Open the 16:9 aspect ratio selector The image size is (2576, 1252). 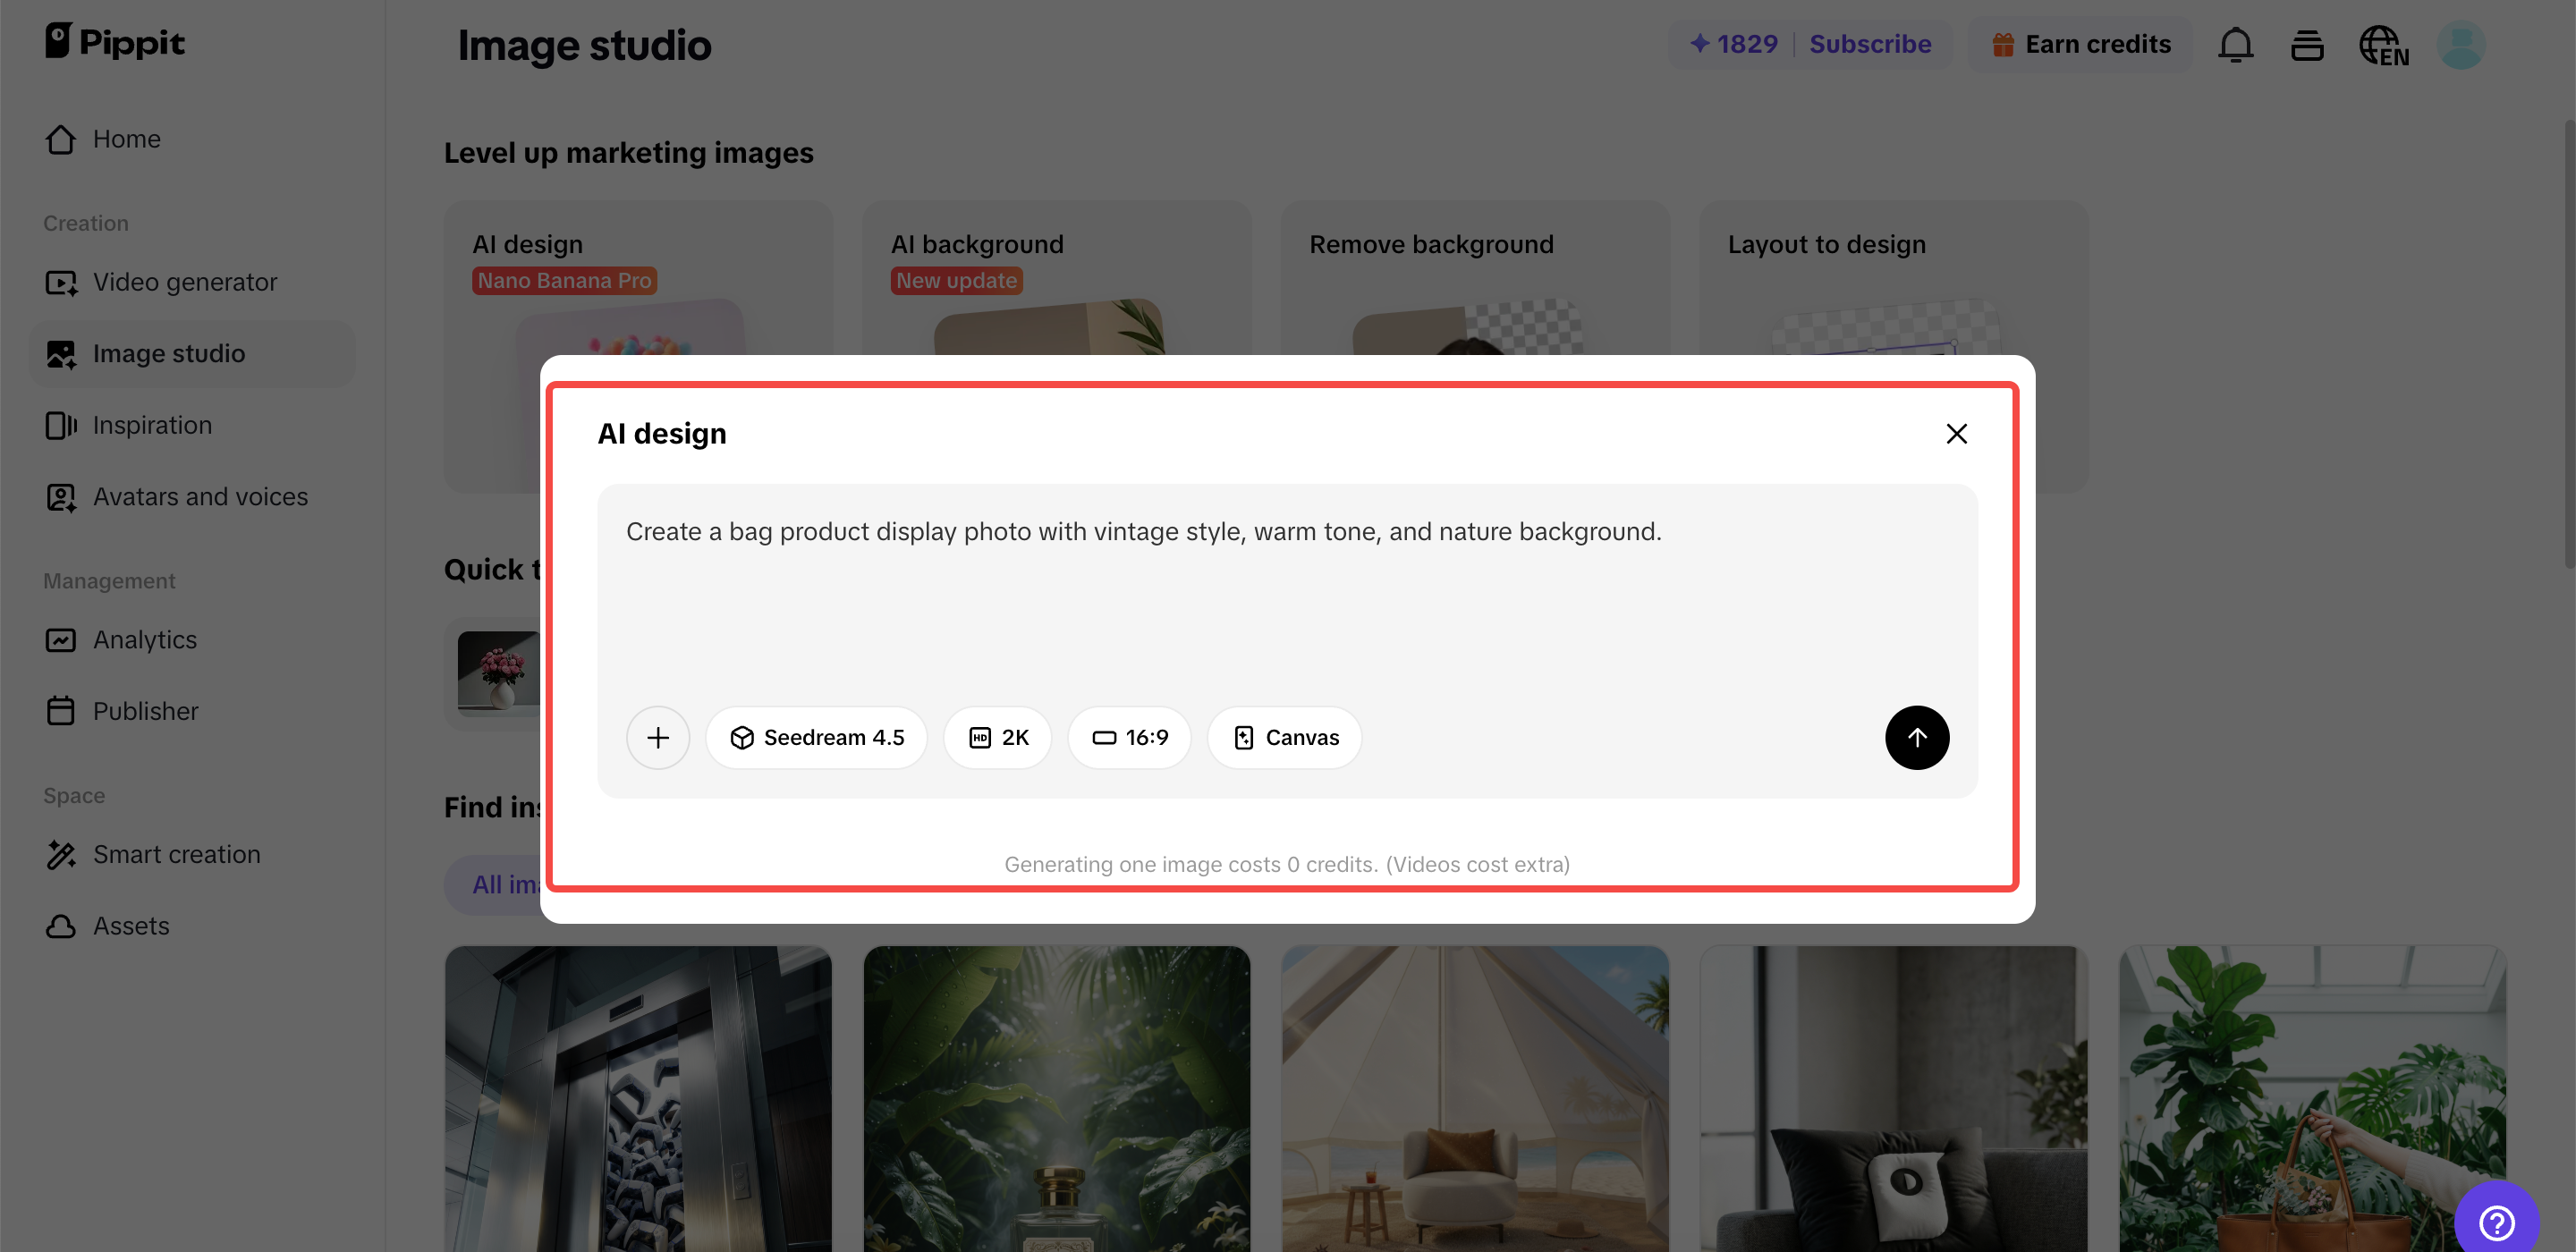(x=1129, y=737)
